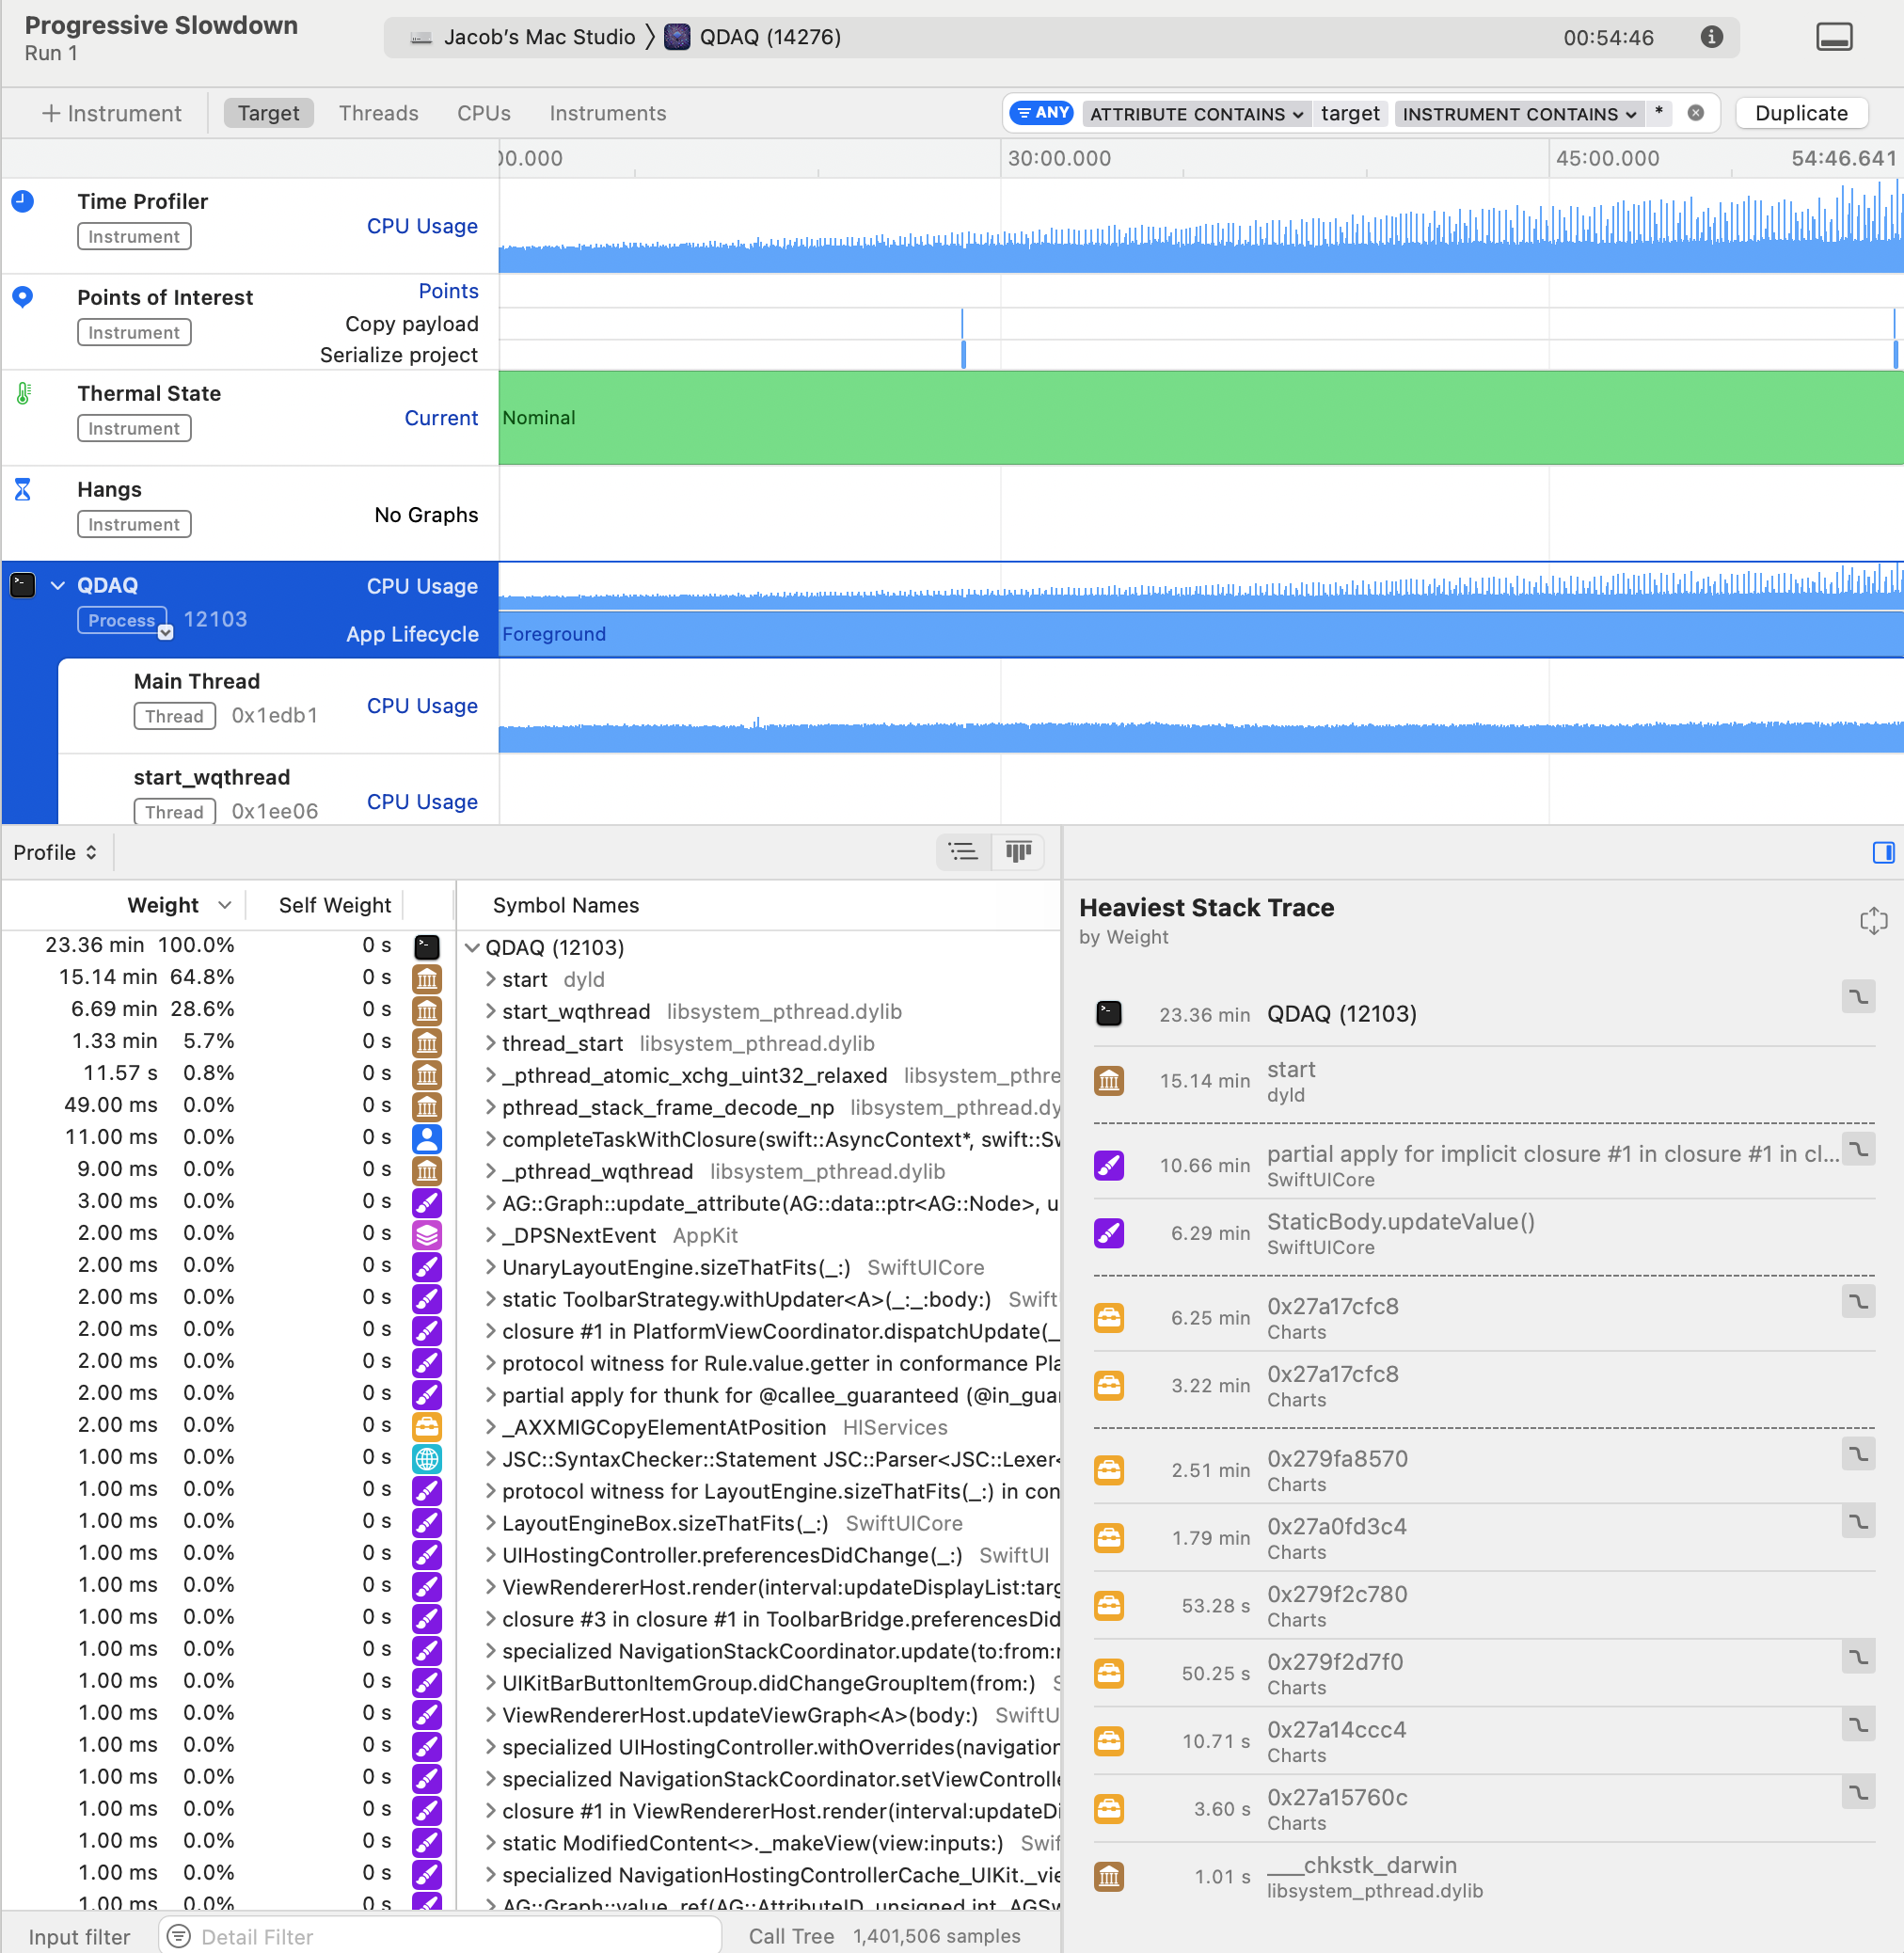Click the Main Thread CPU Usage link

[422, 706]
